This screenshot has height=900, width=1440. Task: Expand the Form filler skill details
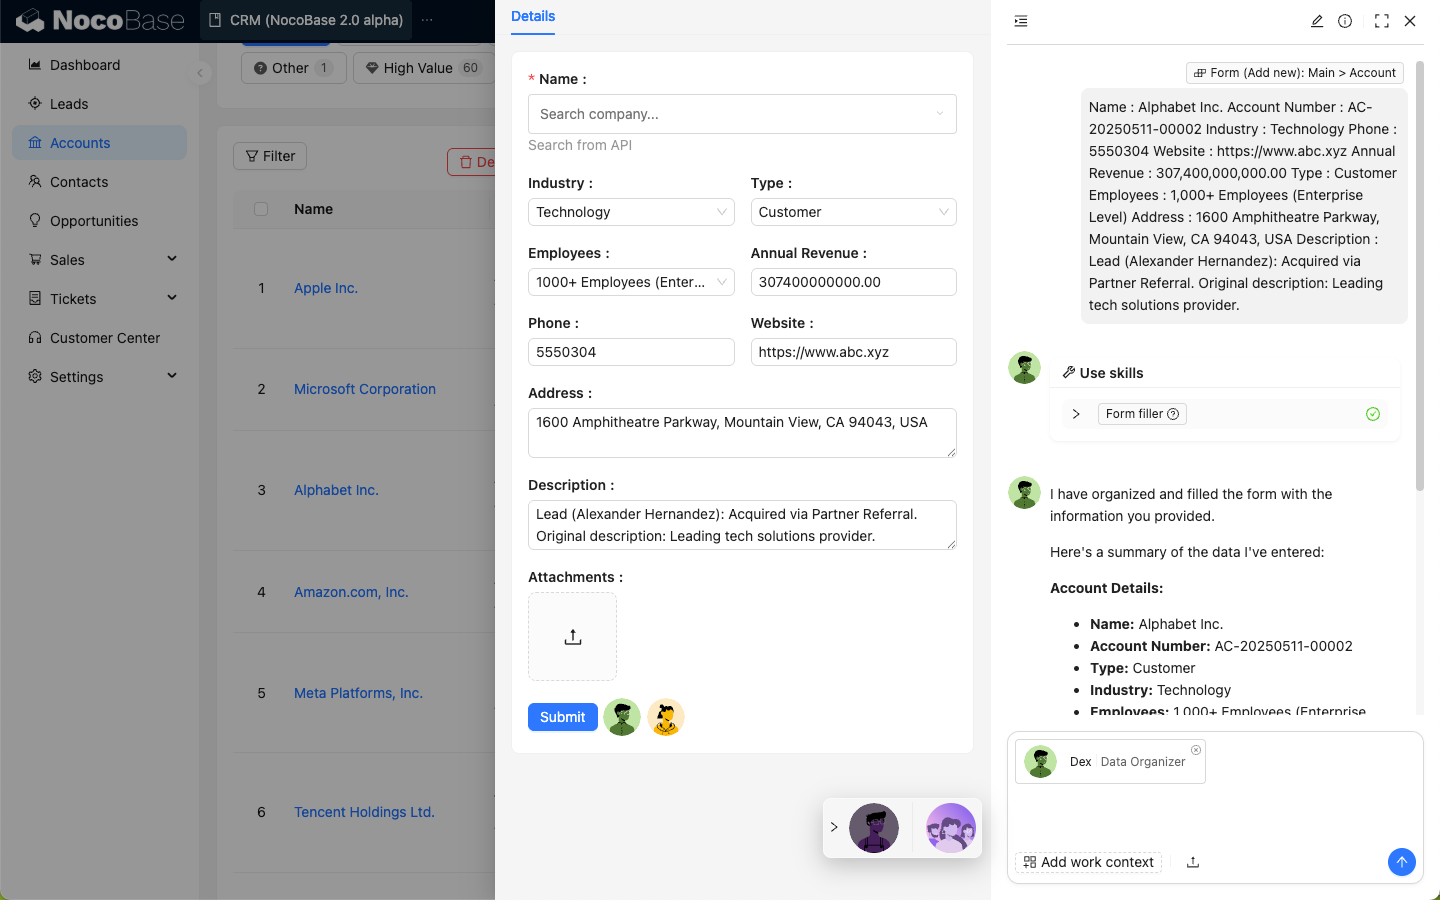point(1076,414)
